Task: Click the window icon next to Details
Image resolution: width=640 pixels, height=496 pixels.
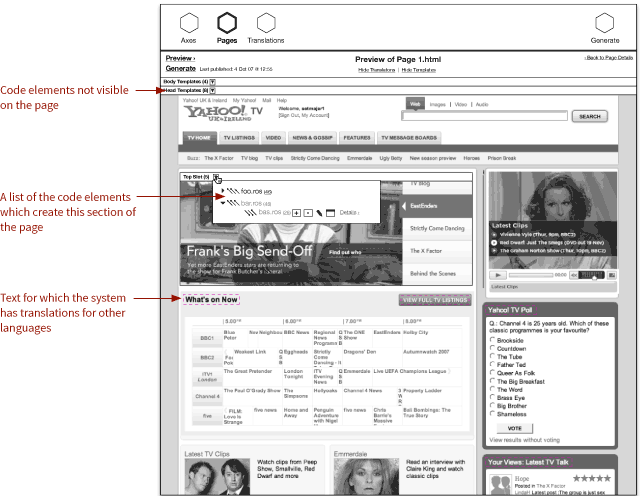Action: click(x=331, y=213)
